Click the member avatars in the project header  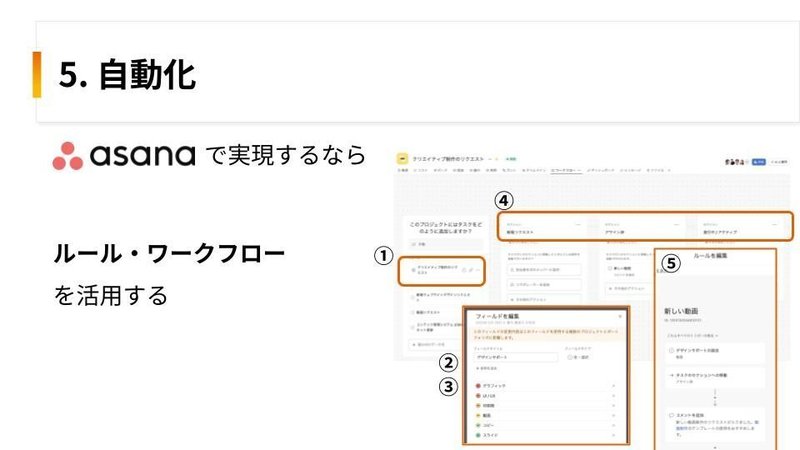click(x=736, y=162)
